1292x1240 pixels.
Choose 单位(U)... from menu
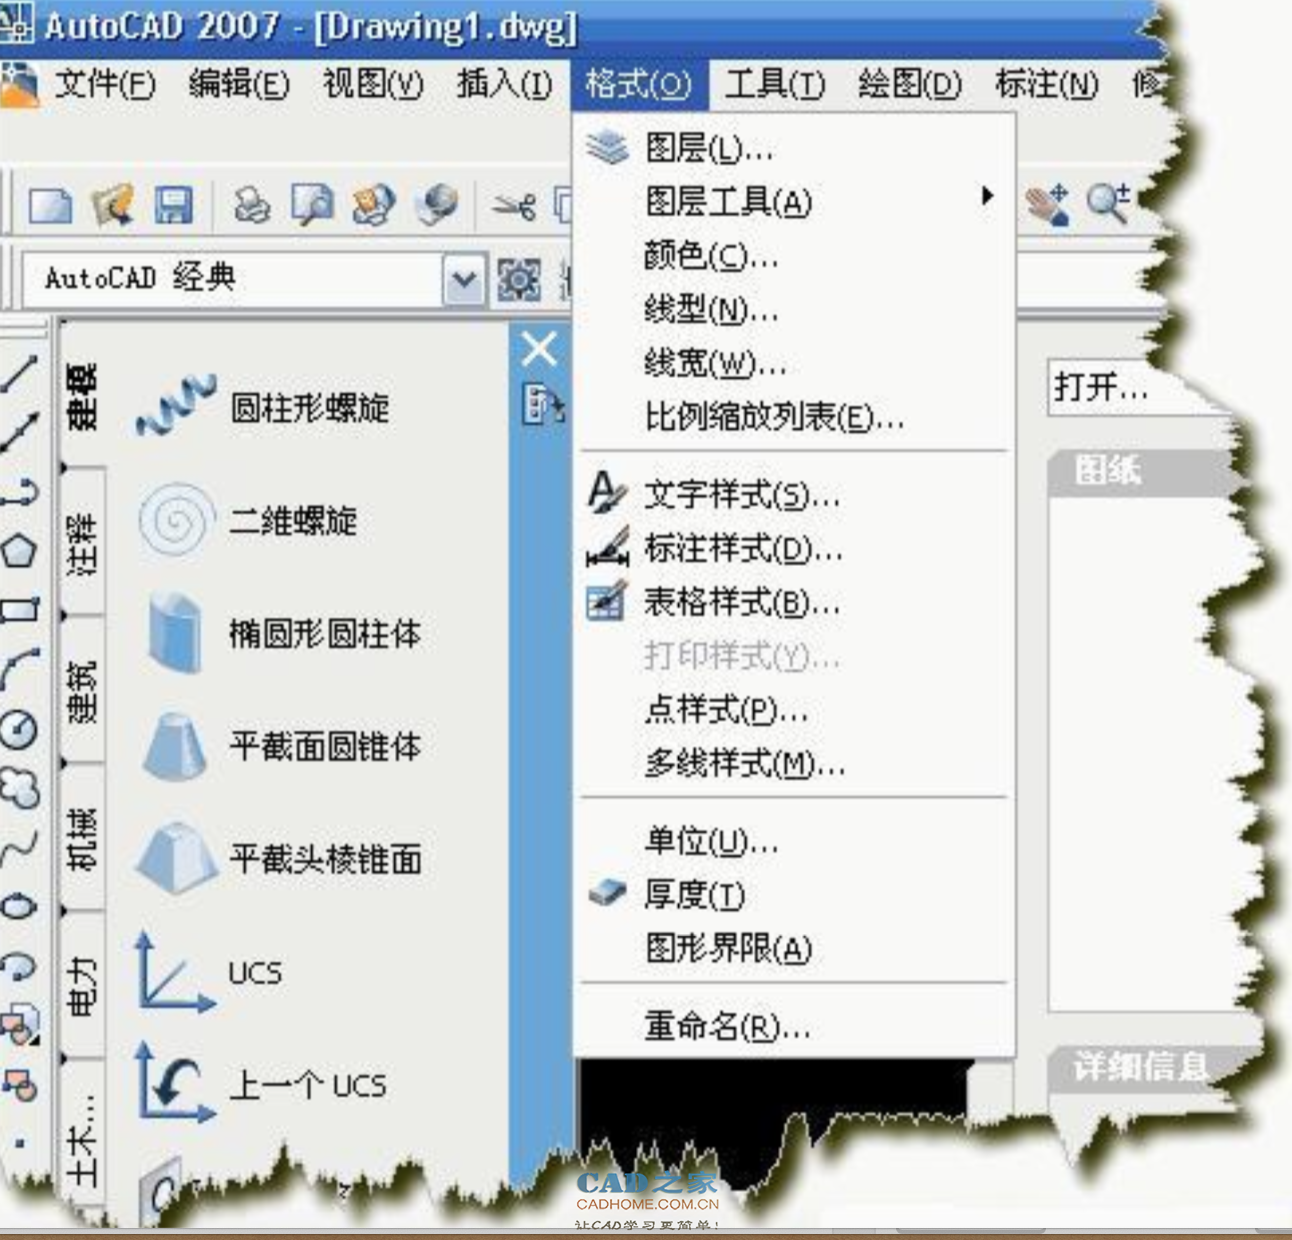(x=795, y=842)
